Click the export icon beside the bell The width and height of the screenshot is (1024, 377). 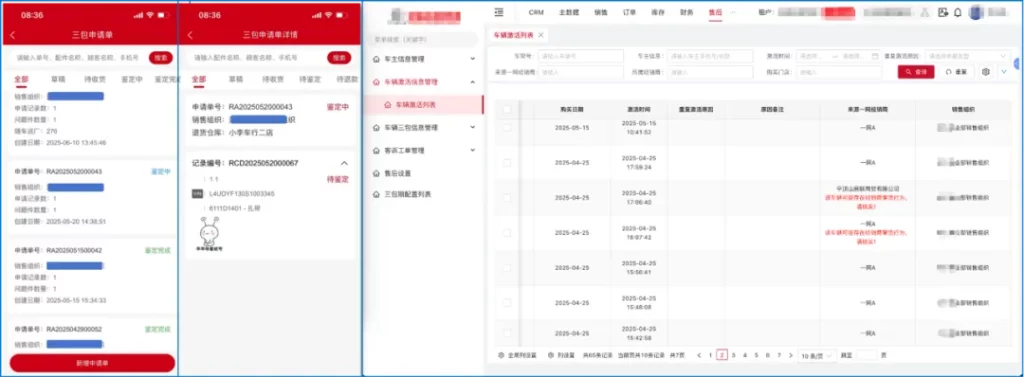pos(942,12)
